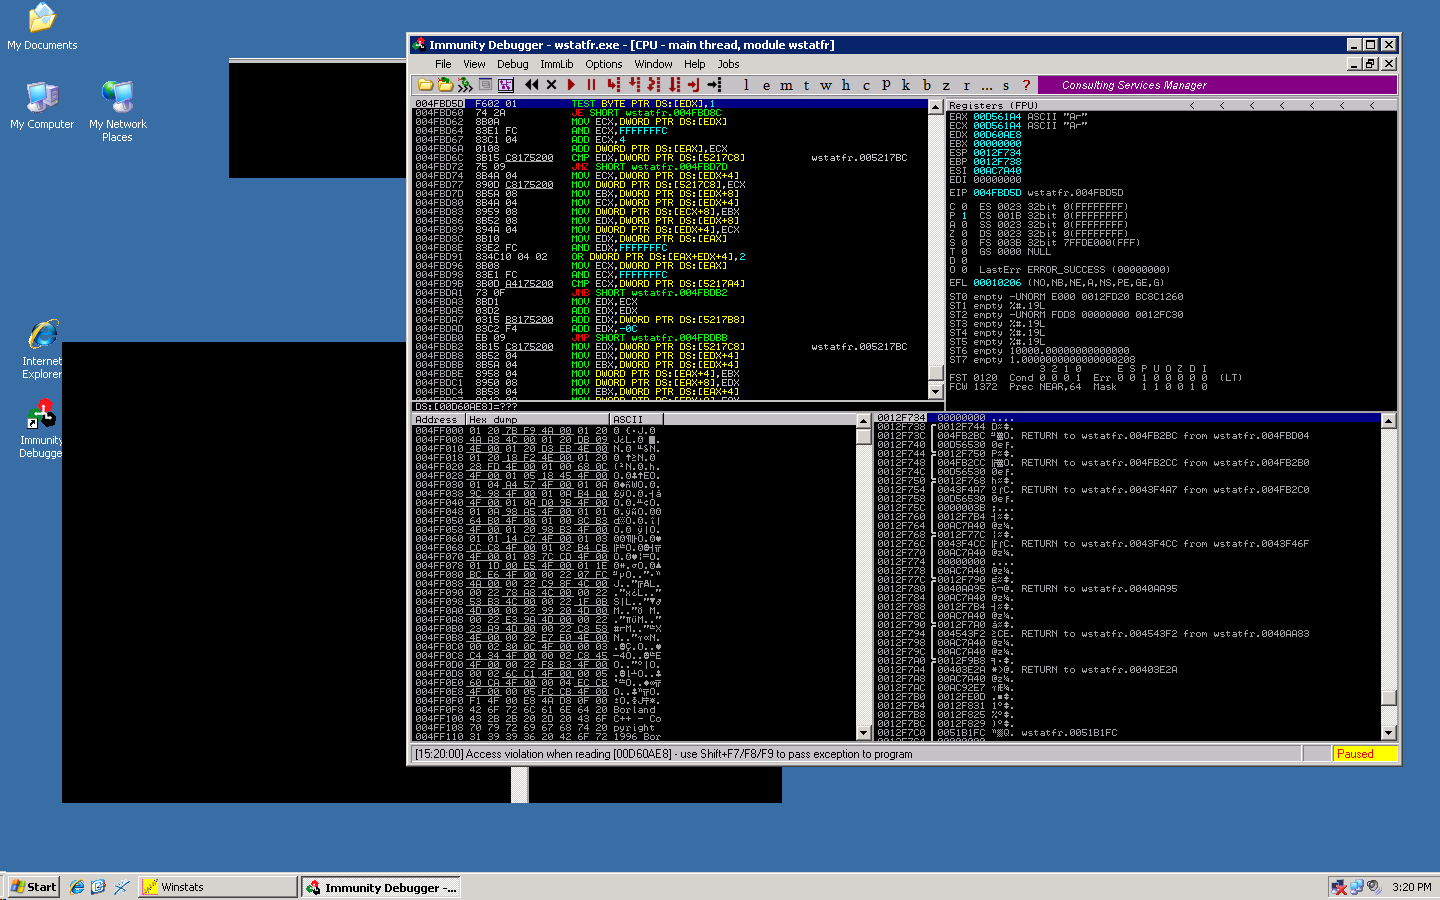Open the View menu

pos(474,64)
